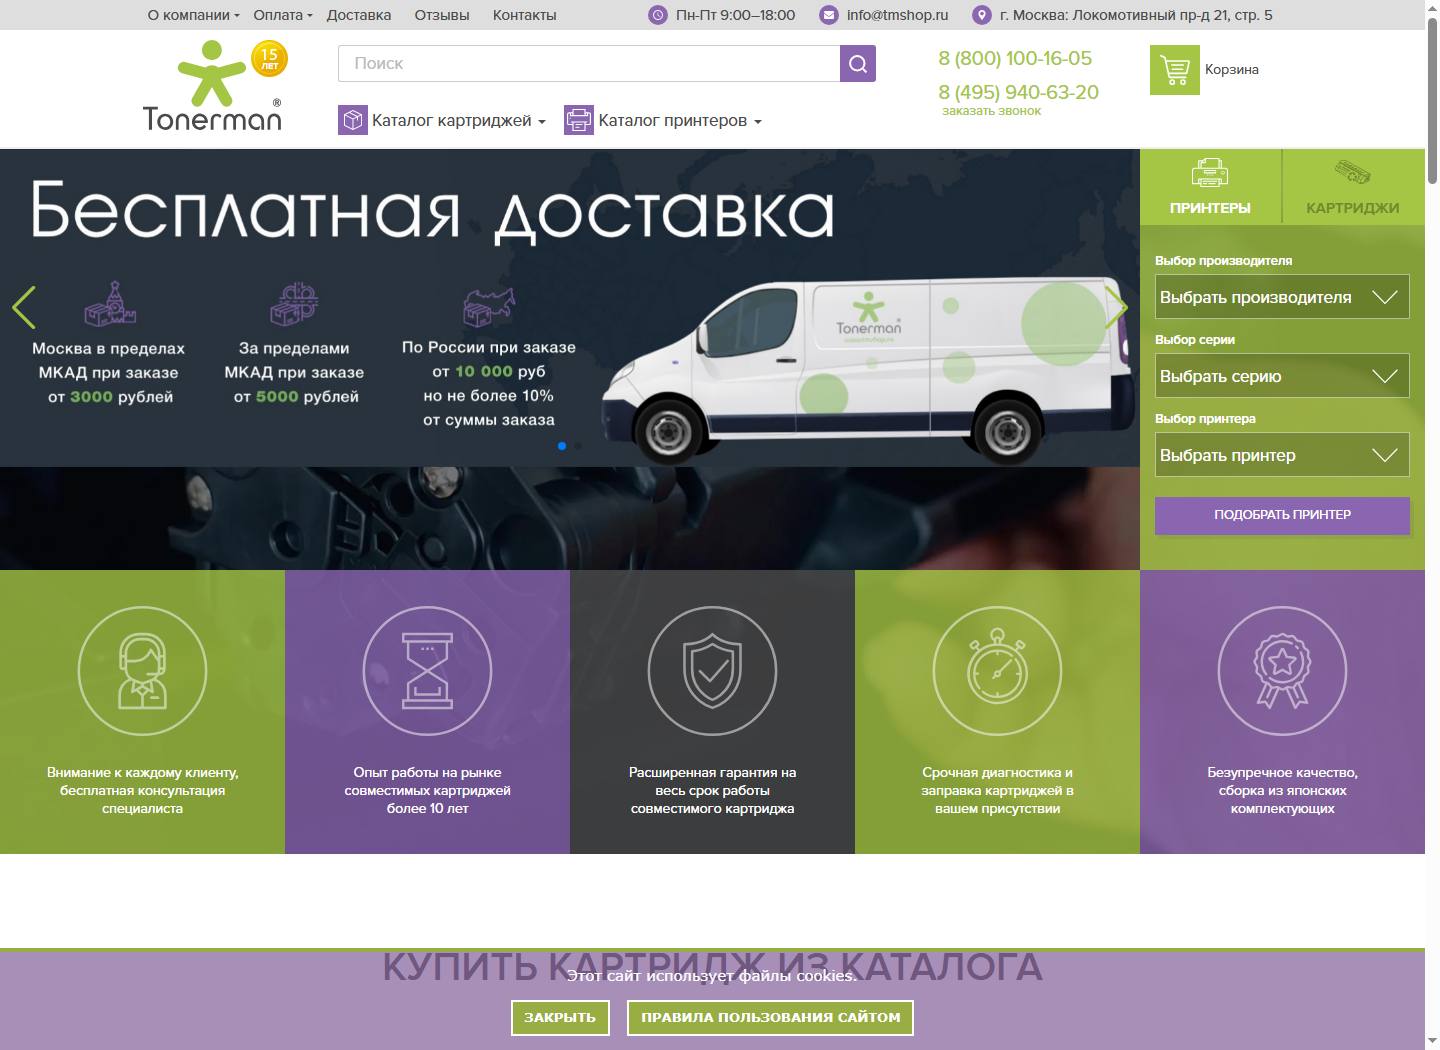Click 'Срочная диагностика и заправка' text
The height and width of the screenshot is (1050, 1440).
997,790
